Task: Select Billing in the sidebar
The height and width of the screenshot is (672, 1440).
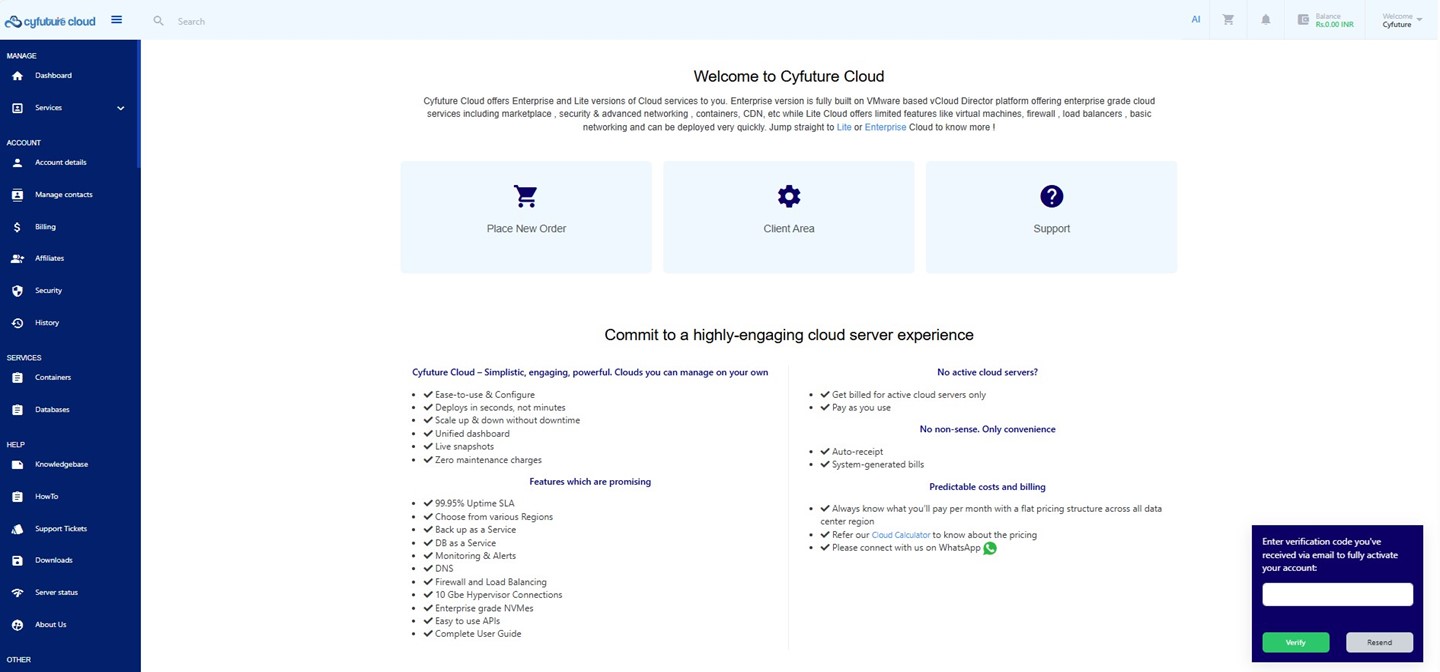Action: [45, 227]
